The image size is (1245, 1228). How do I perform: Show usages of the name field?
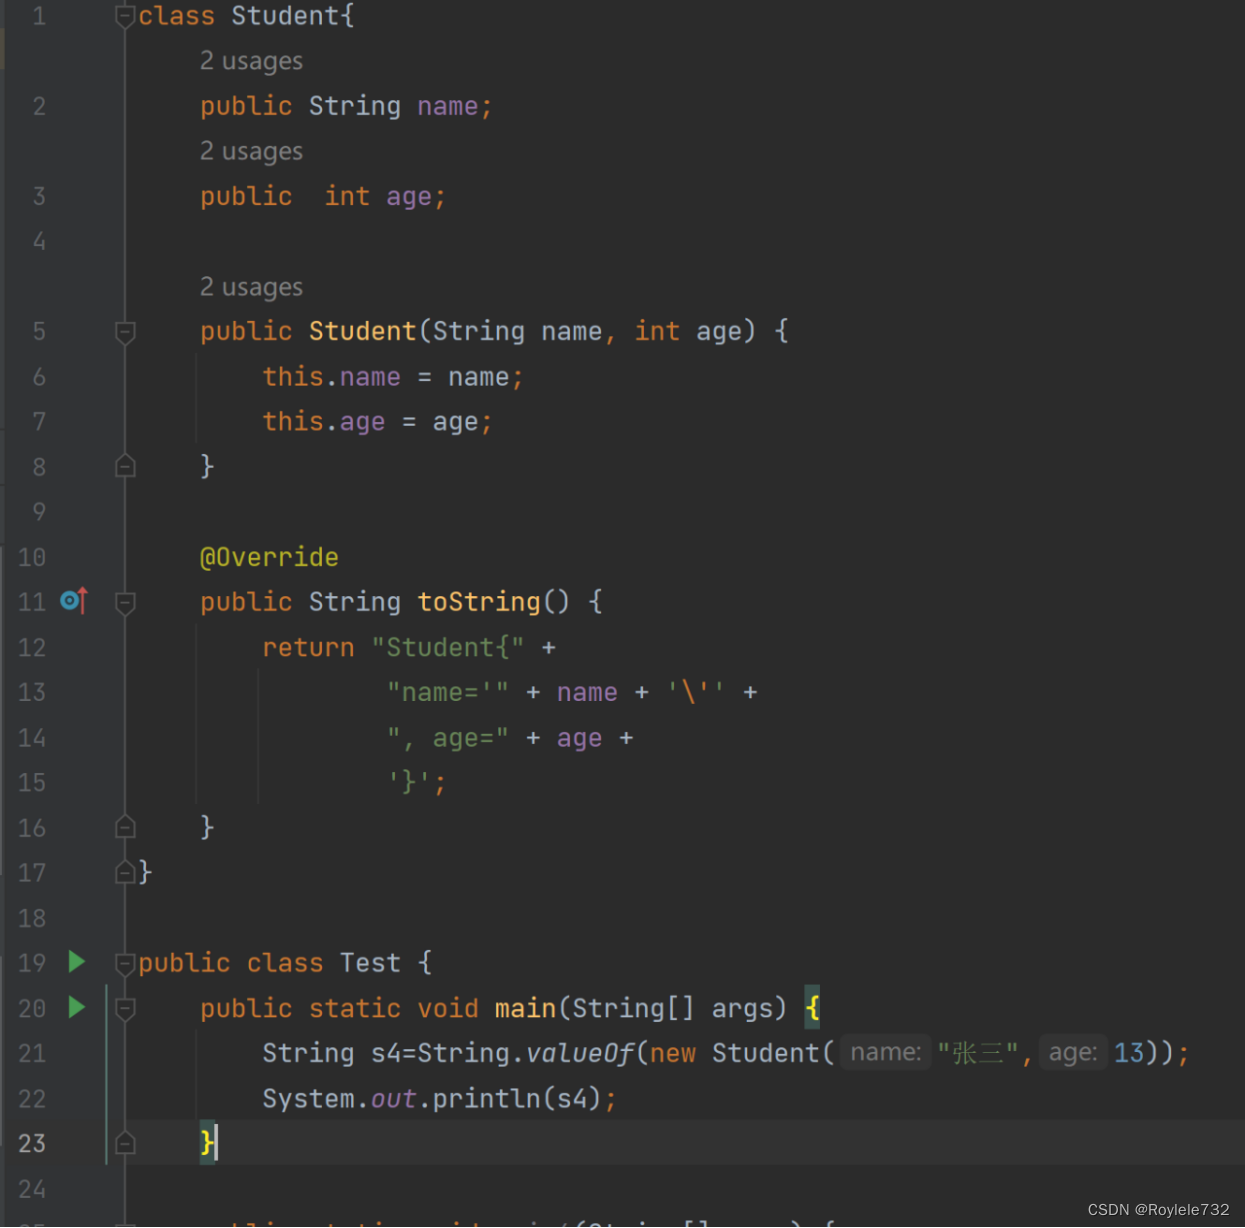click(251, 60)
